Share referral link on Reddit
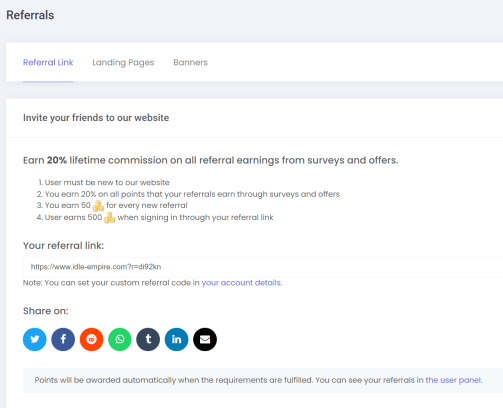This screenshot has width=503, height=408. 91,339
